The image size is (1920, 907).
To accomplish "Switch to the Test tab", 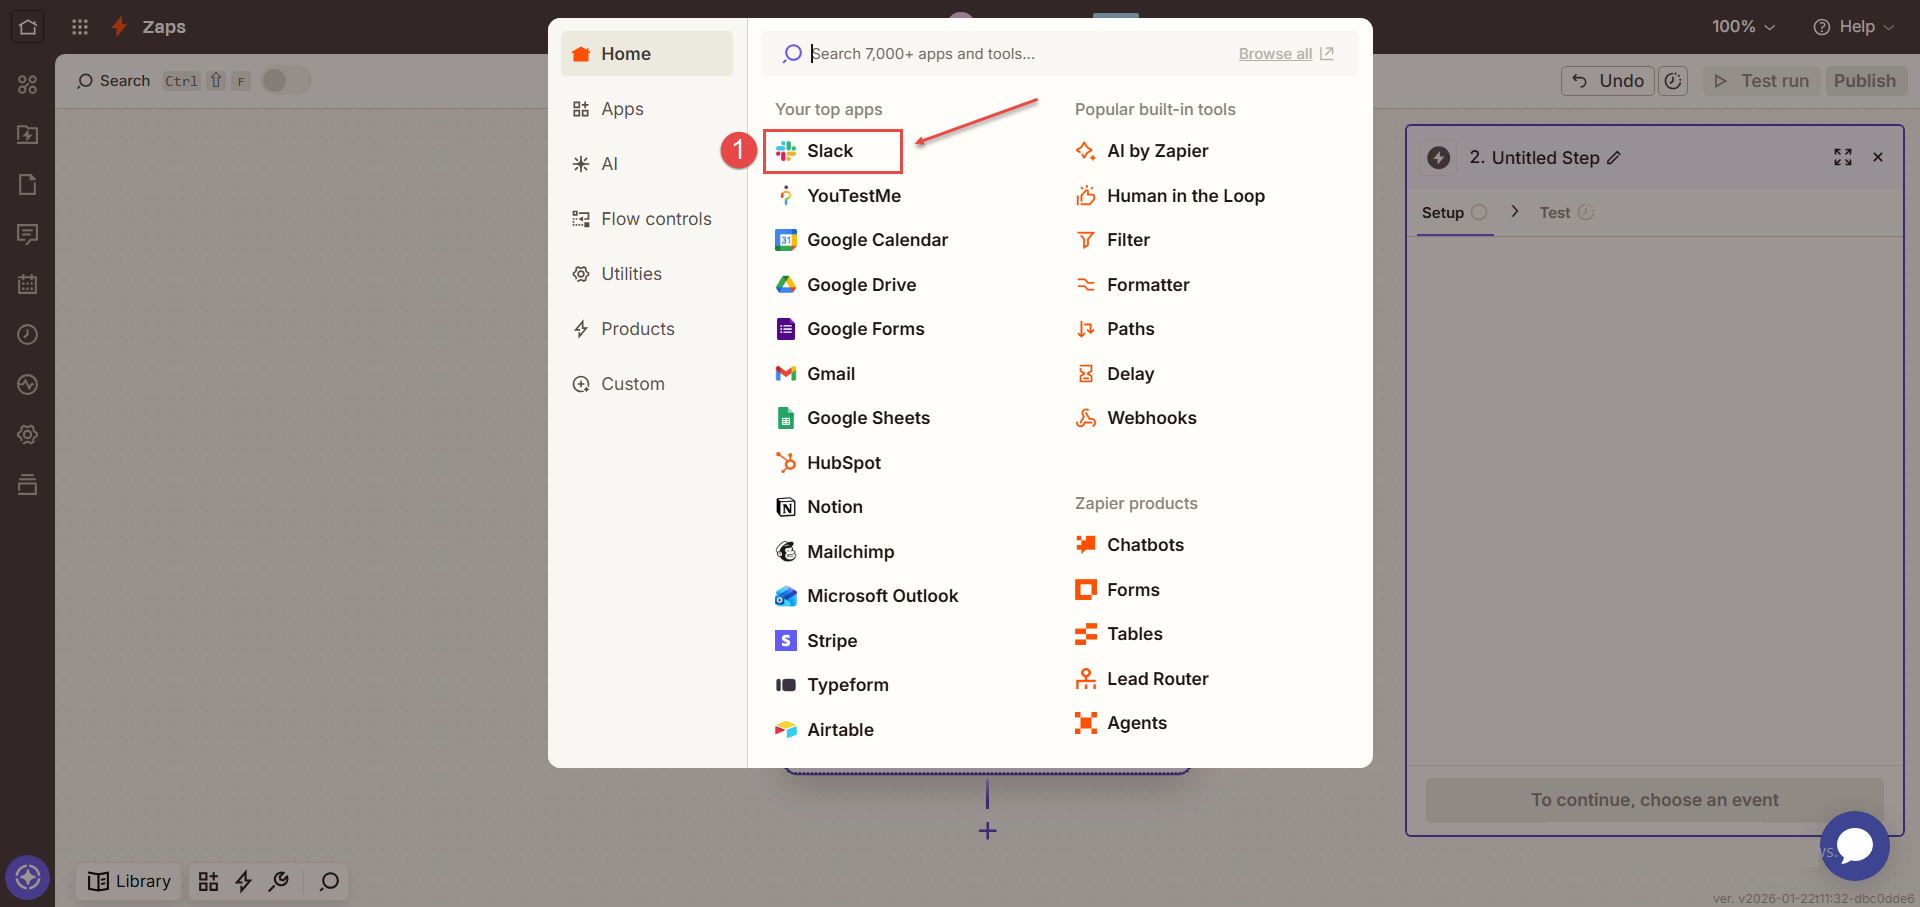I will [1555, 213].
